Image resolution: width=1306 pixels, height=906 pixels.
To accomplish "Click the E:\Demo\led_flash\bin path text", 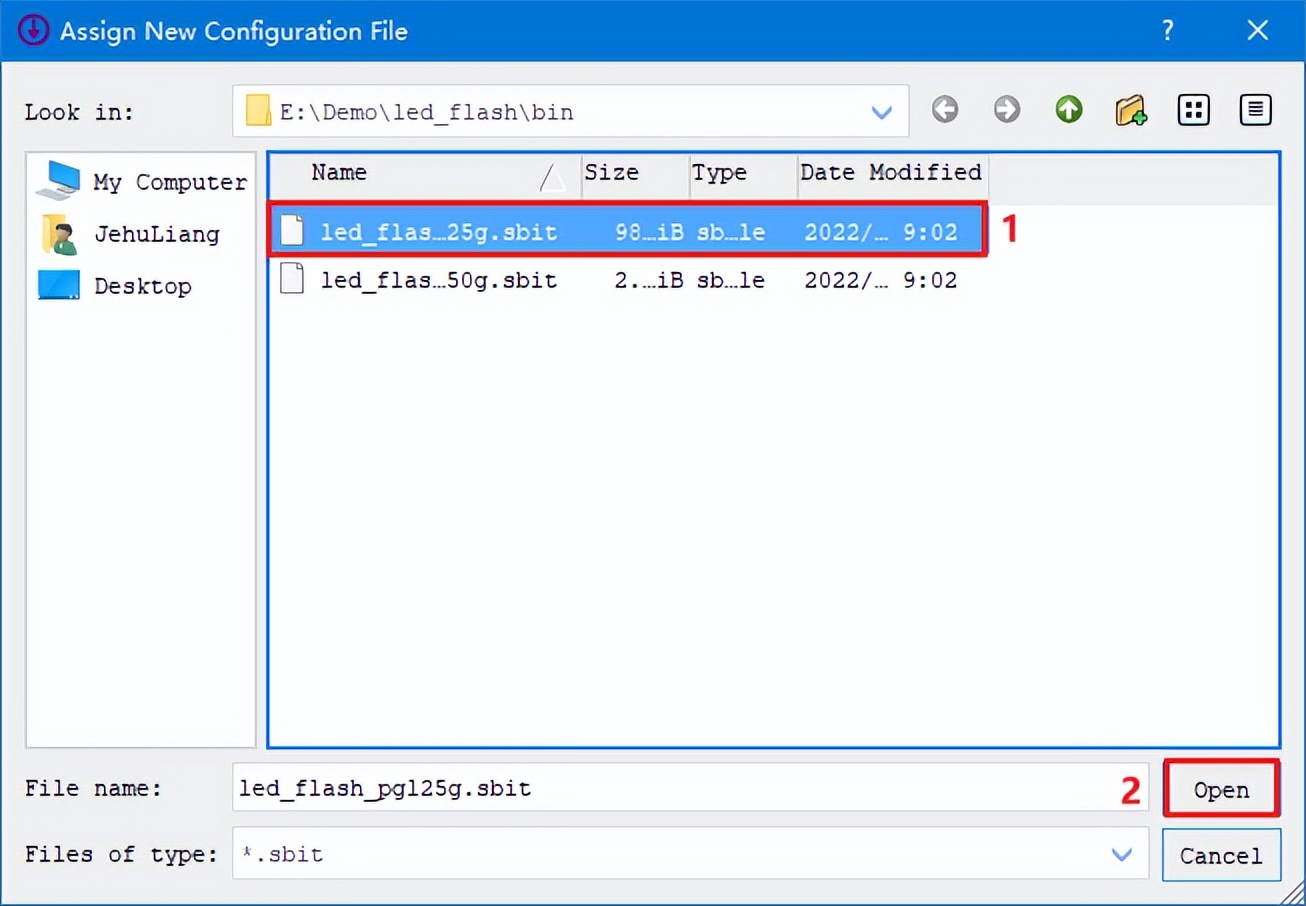I will click(x=427, y=112).
